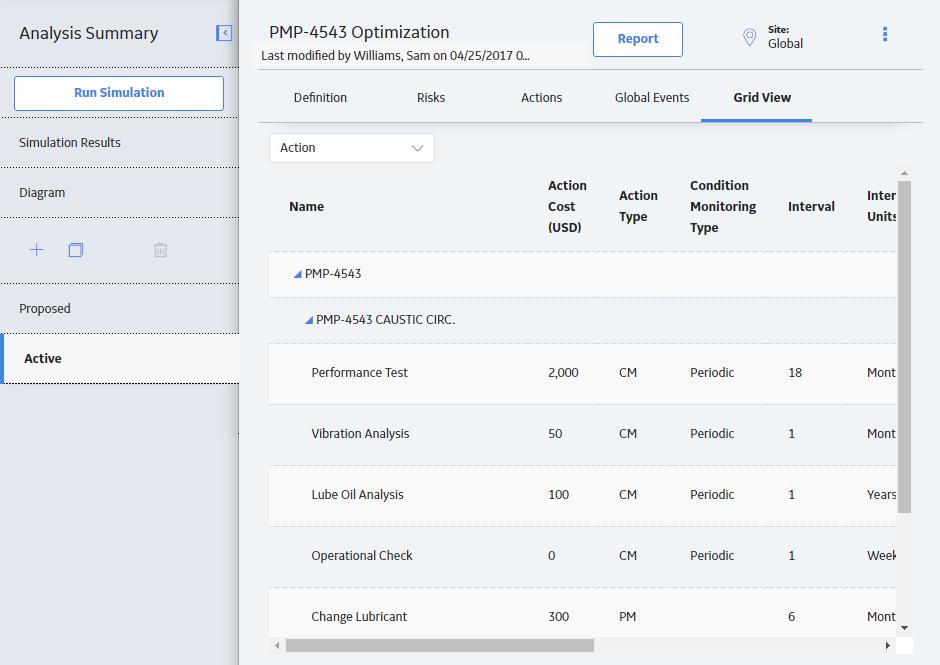
Task: Select the Change Lubricant row name
Action: click(359, 617)
